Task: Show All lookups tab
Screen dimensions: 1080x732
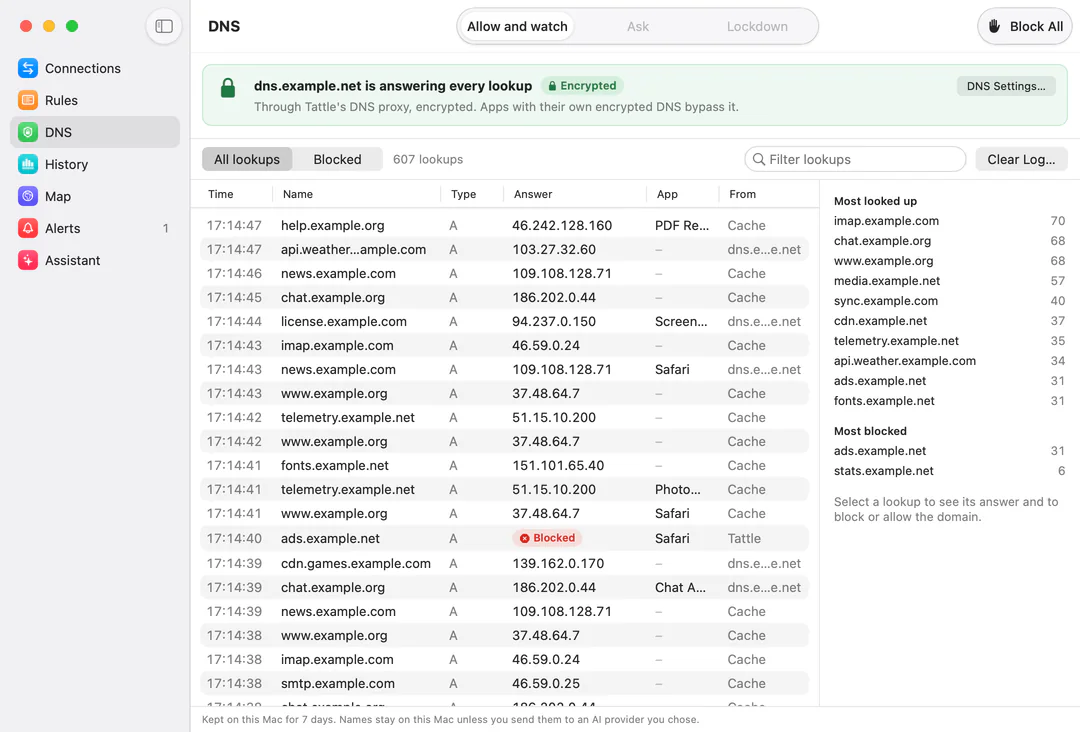Action: pos(247,159)
